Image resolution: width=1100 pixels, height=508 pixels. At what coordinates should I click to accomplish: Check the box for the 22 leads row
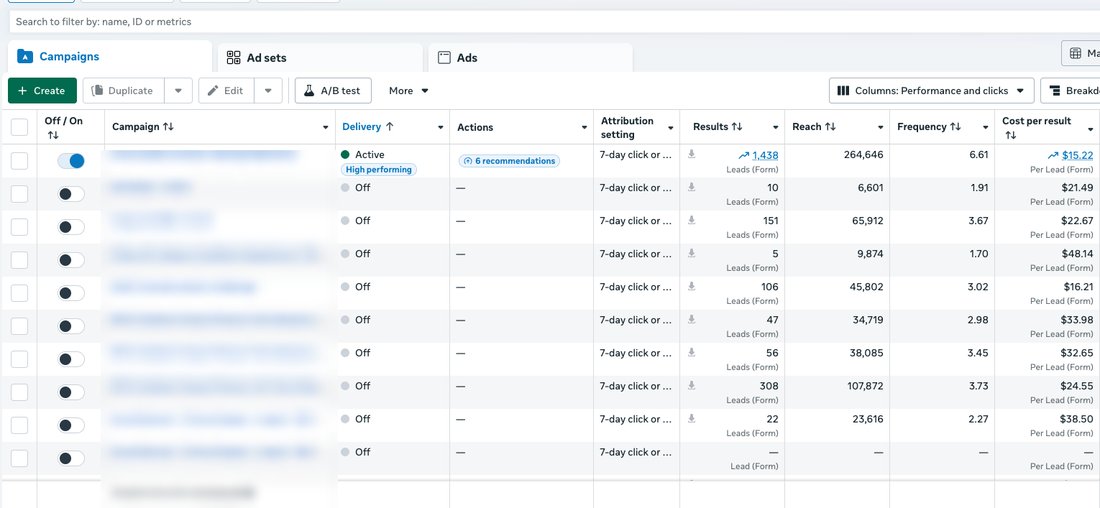pyautogui.click(x=20, y=425)
